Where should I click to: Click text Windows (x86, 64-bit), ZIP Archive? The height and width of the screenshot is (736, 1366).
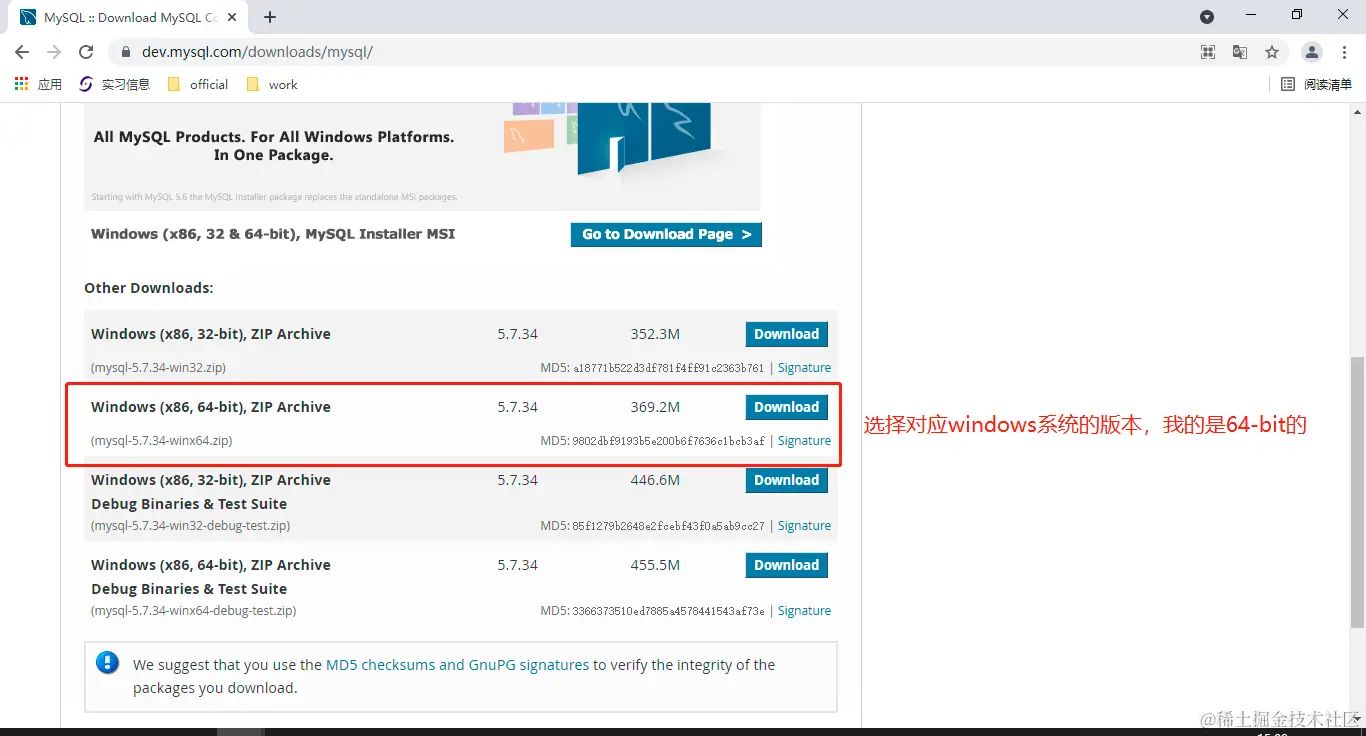(211, 407)
